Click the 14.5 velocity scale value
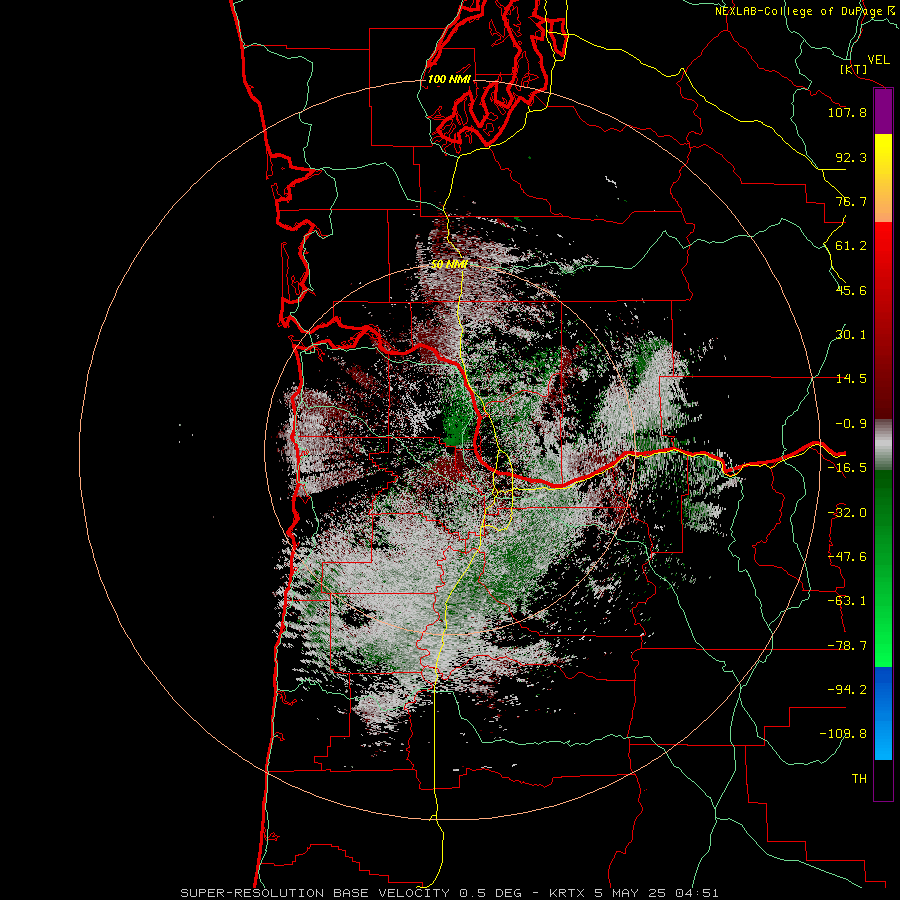The width and height of the screenshot is (900, 900). click(x=851, y=379)
